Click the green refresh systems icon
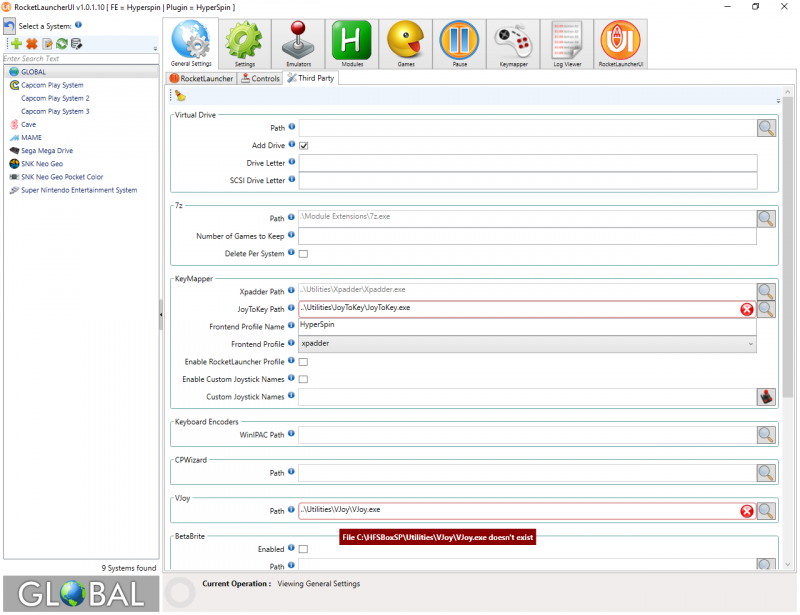Screen dimensions: 800x615 click(x=62, y=44)
